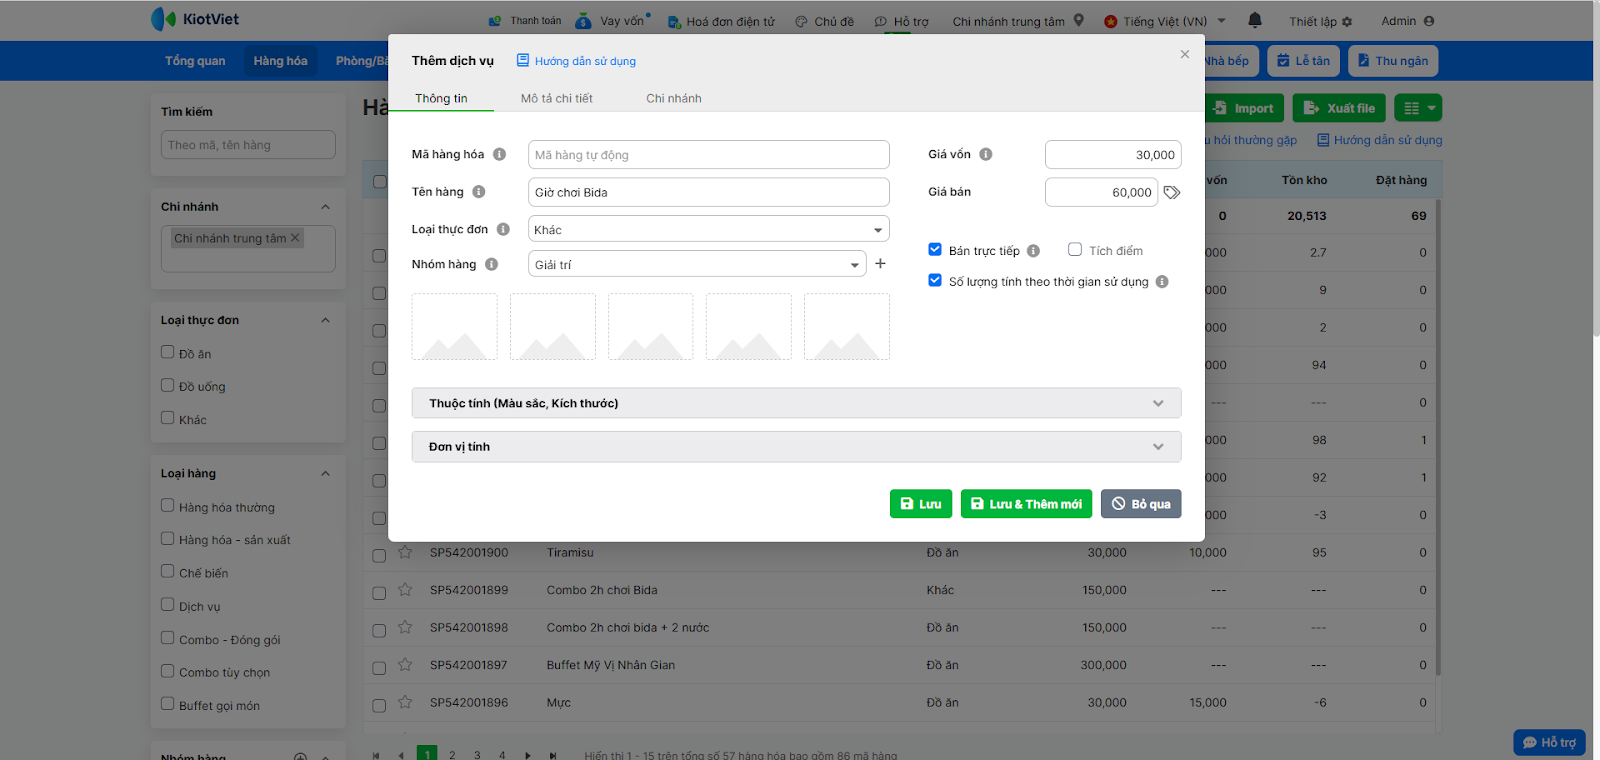Add new product group with plus icon
Image resolution: width=1600 pixels, height=760 pixels.
[x=880, y=264]
